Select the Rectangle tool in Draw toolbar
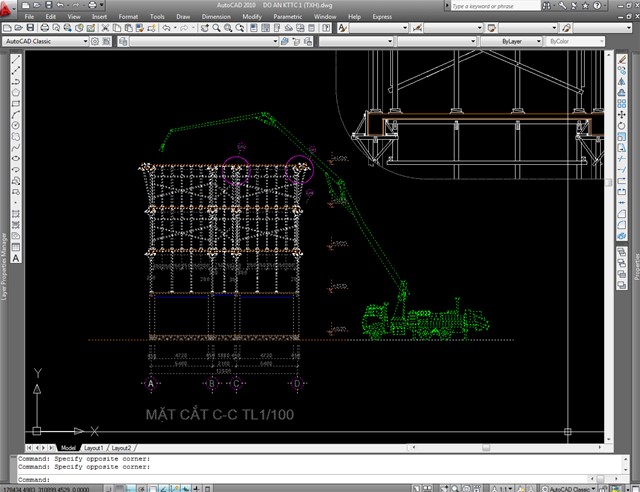 [16, 103]
